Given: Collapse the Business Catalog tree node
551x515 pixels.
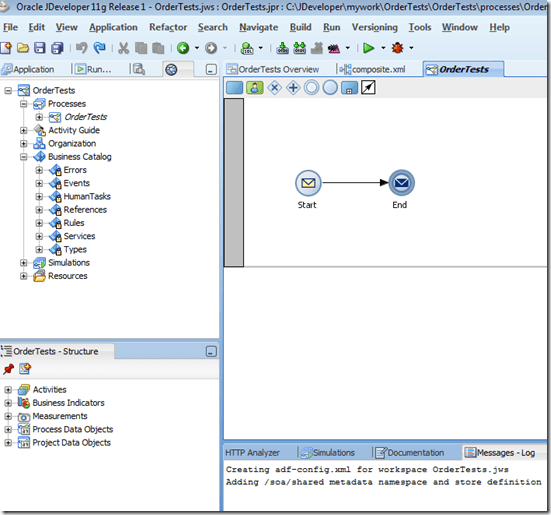Looking at the screenshot, I should pyautogui.click(x=24, y=157).
